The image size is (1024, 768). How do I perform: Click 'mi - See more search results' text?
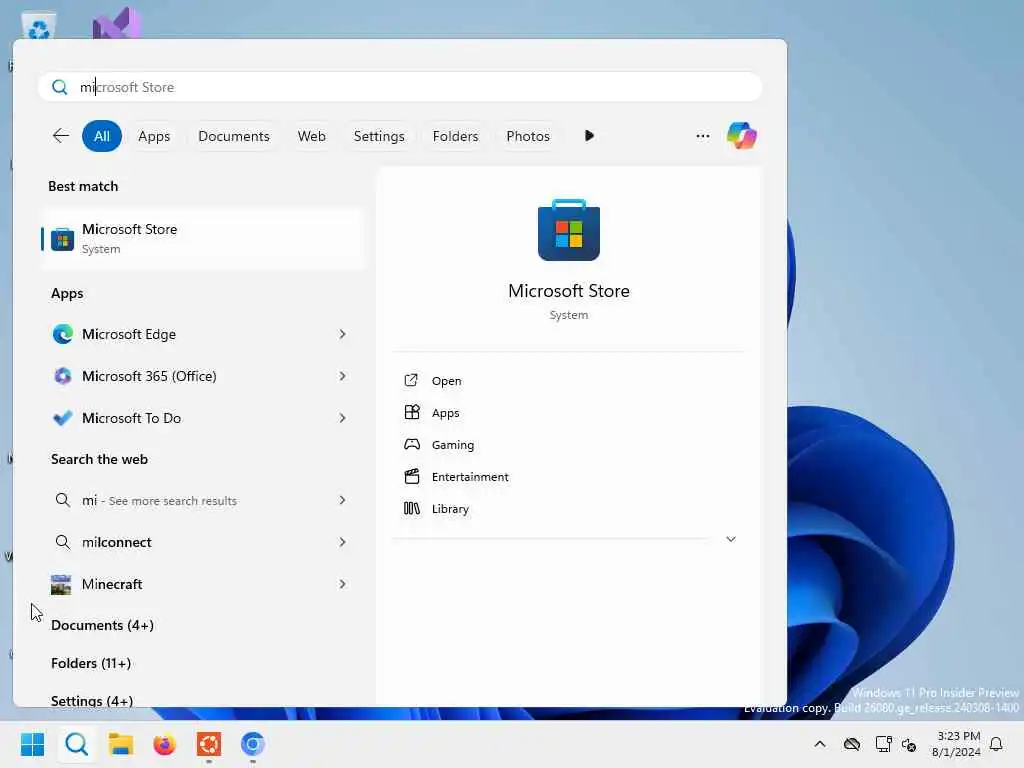pos(159,500)
